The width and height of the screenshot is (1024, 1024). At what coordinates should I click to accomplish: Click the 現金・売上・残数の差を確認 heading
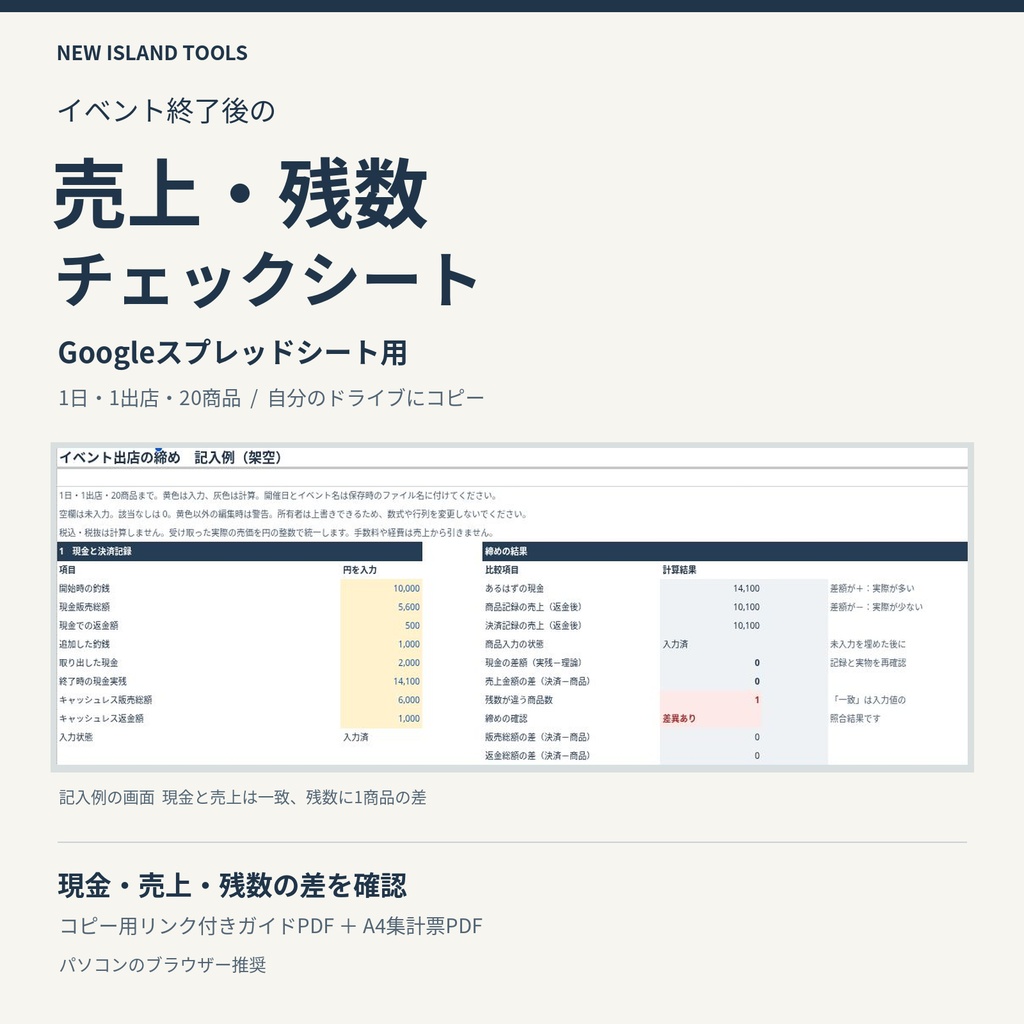point(232,886)
